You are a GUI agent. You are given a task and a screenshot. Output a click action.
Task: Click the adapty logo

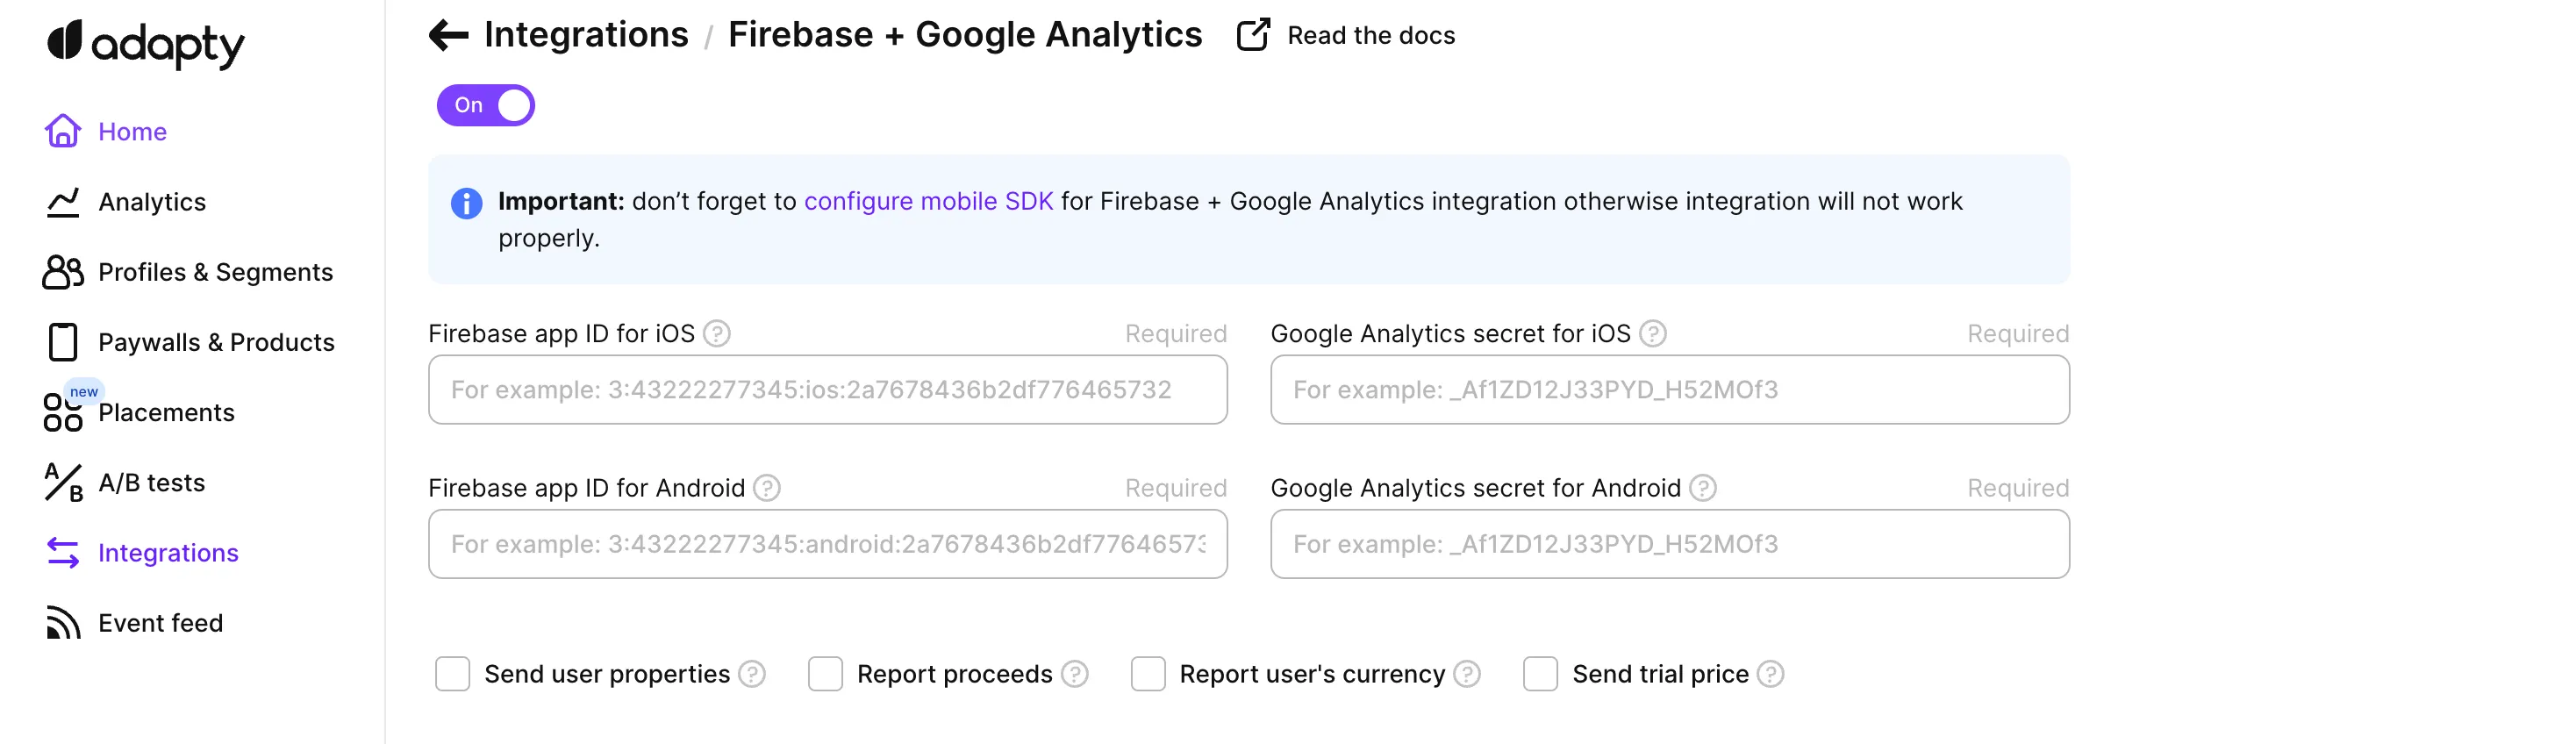[x=146, y=44]
